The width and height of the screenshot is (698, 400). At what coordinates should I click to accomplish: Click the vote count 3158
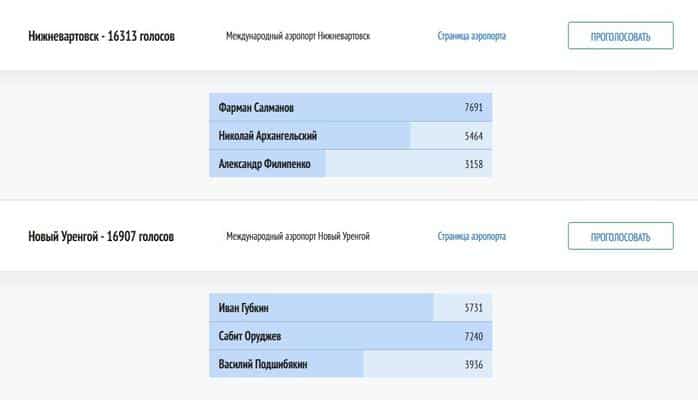click(x=473, y=163)
